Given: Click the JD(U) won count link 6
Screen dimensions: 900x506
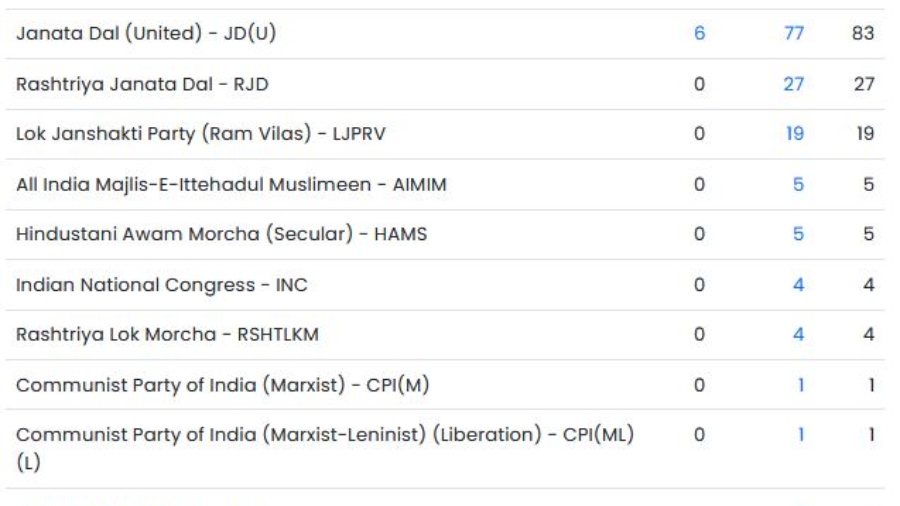Looking at the screenshot, I should pos(700,33).
